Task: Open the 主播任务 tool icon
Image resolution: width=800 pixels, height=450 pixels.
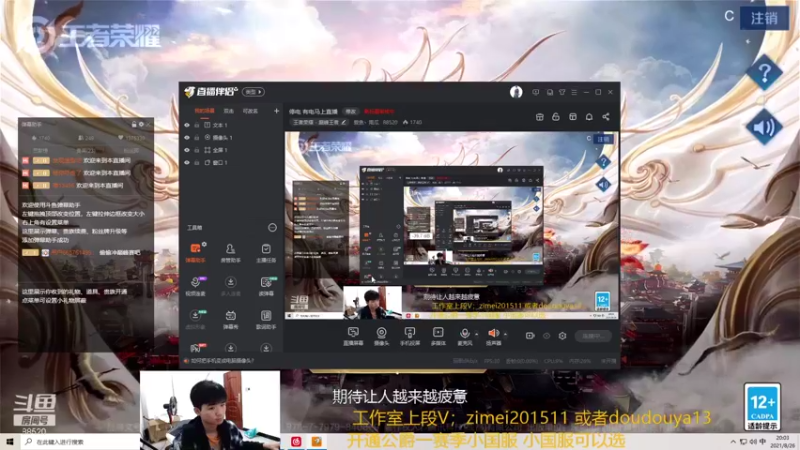Action: pyautogui.click(x=266, y=253)
